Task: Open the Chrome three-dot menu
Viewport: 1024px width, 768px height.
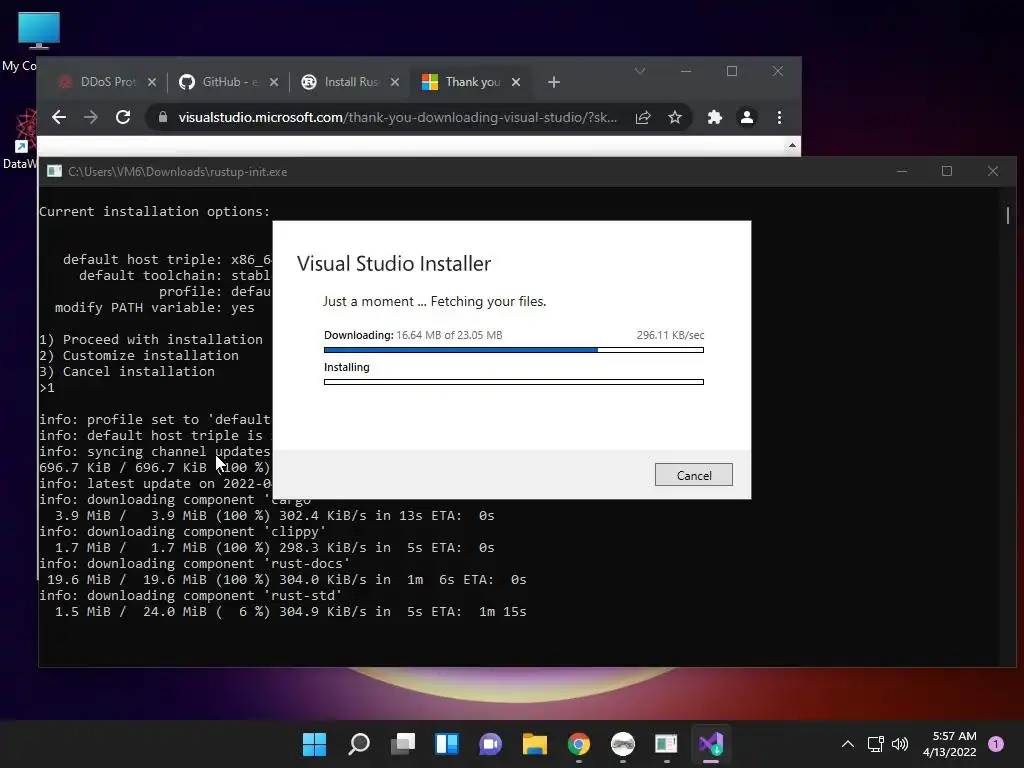Action: [x=779, y=117]
